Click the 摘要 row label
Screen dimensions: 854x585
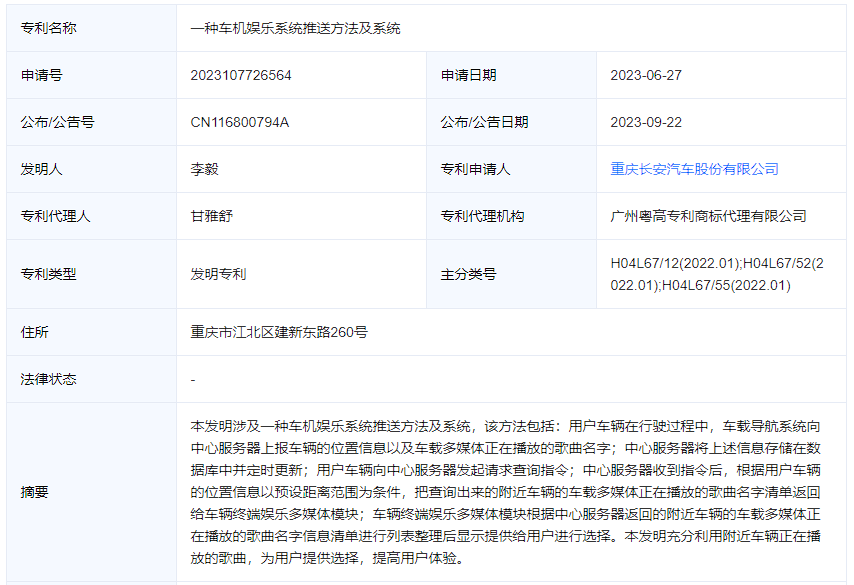(x=34, y=491)
